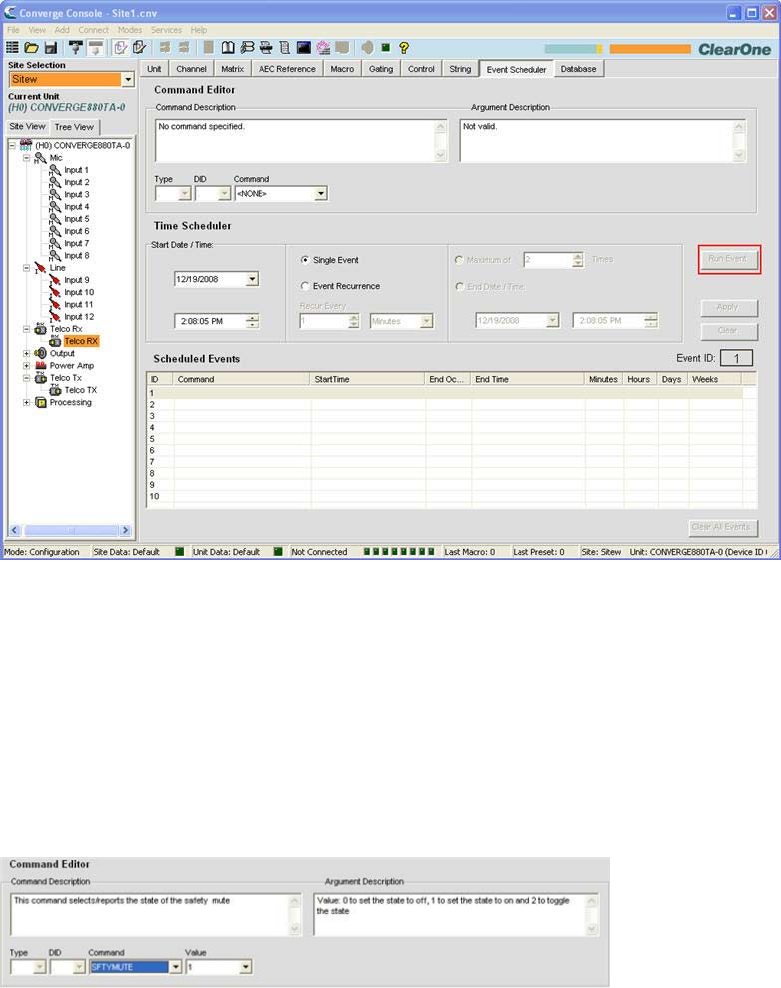Click the Recur Every spinner arrows

(354, 321)
